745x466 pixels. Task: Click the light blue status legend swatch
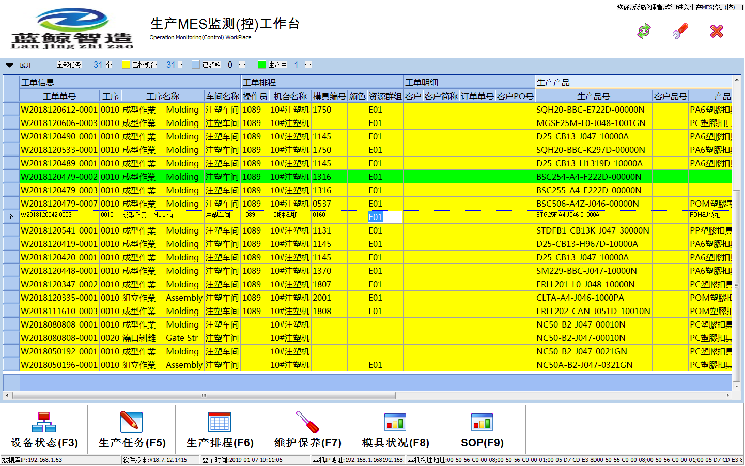click(196, 65)
